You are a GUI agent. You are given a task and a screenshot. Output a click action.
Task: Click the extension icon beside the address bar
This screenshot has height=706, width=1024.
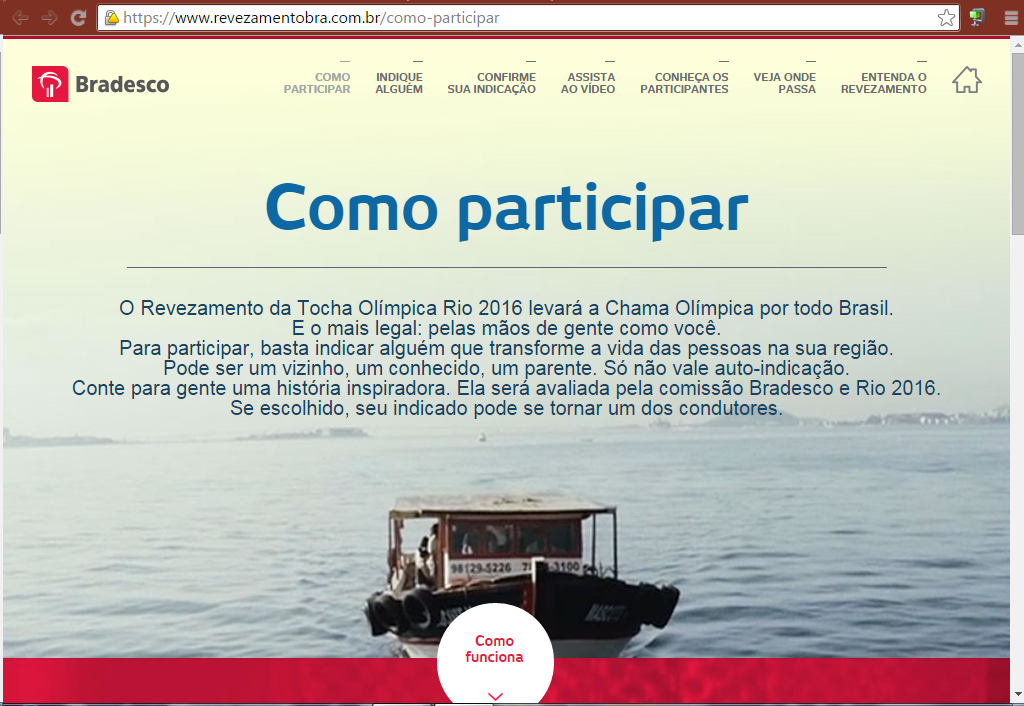tap(977, 18)
